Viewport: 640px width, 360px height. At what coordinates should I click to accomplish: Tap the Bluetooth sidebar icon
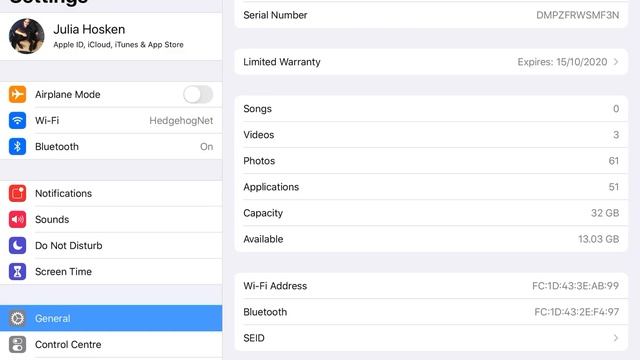[x=17, y=147]
